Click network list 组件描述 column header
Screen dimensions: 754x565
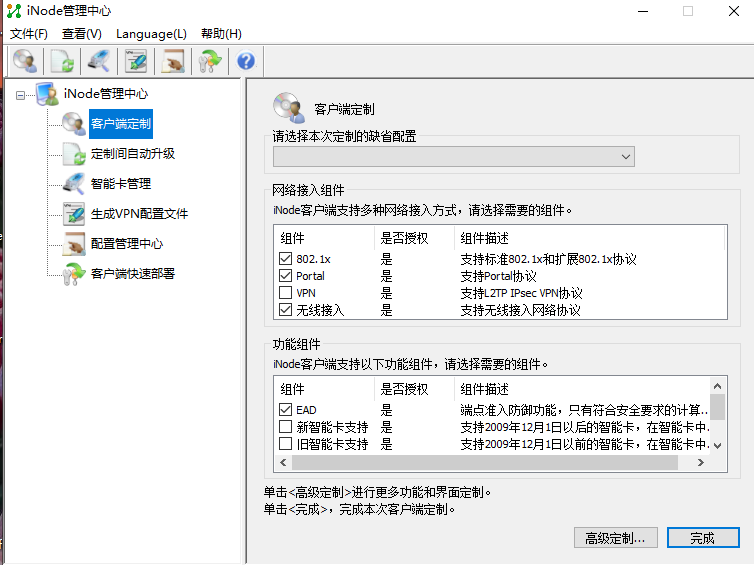(590, 238)
